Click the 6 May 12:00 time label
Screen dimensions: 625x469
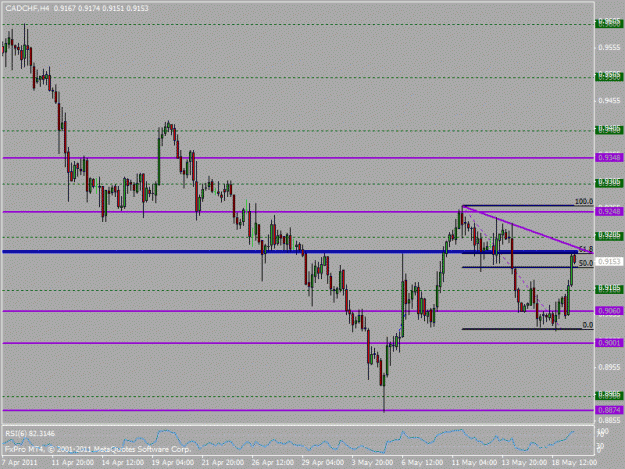pyautogui.click(x=423, y=462)
